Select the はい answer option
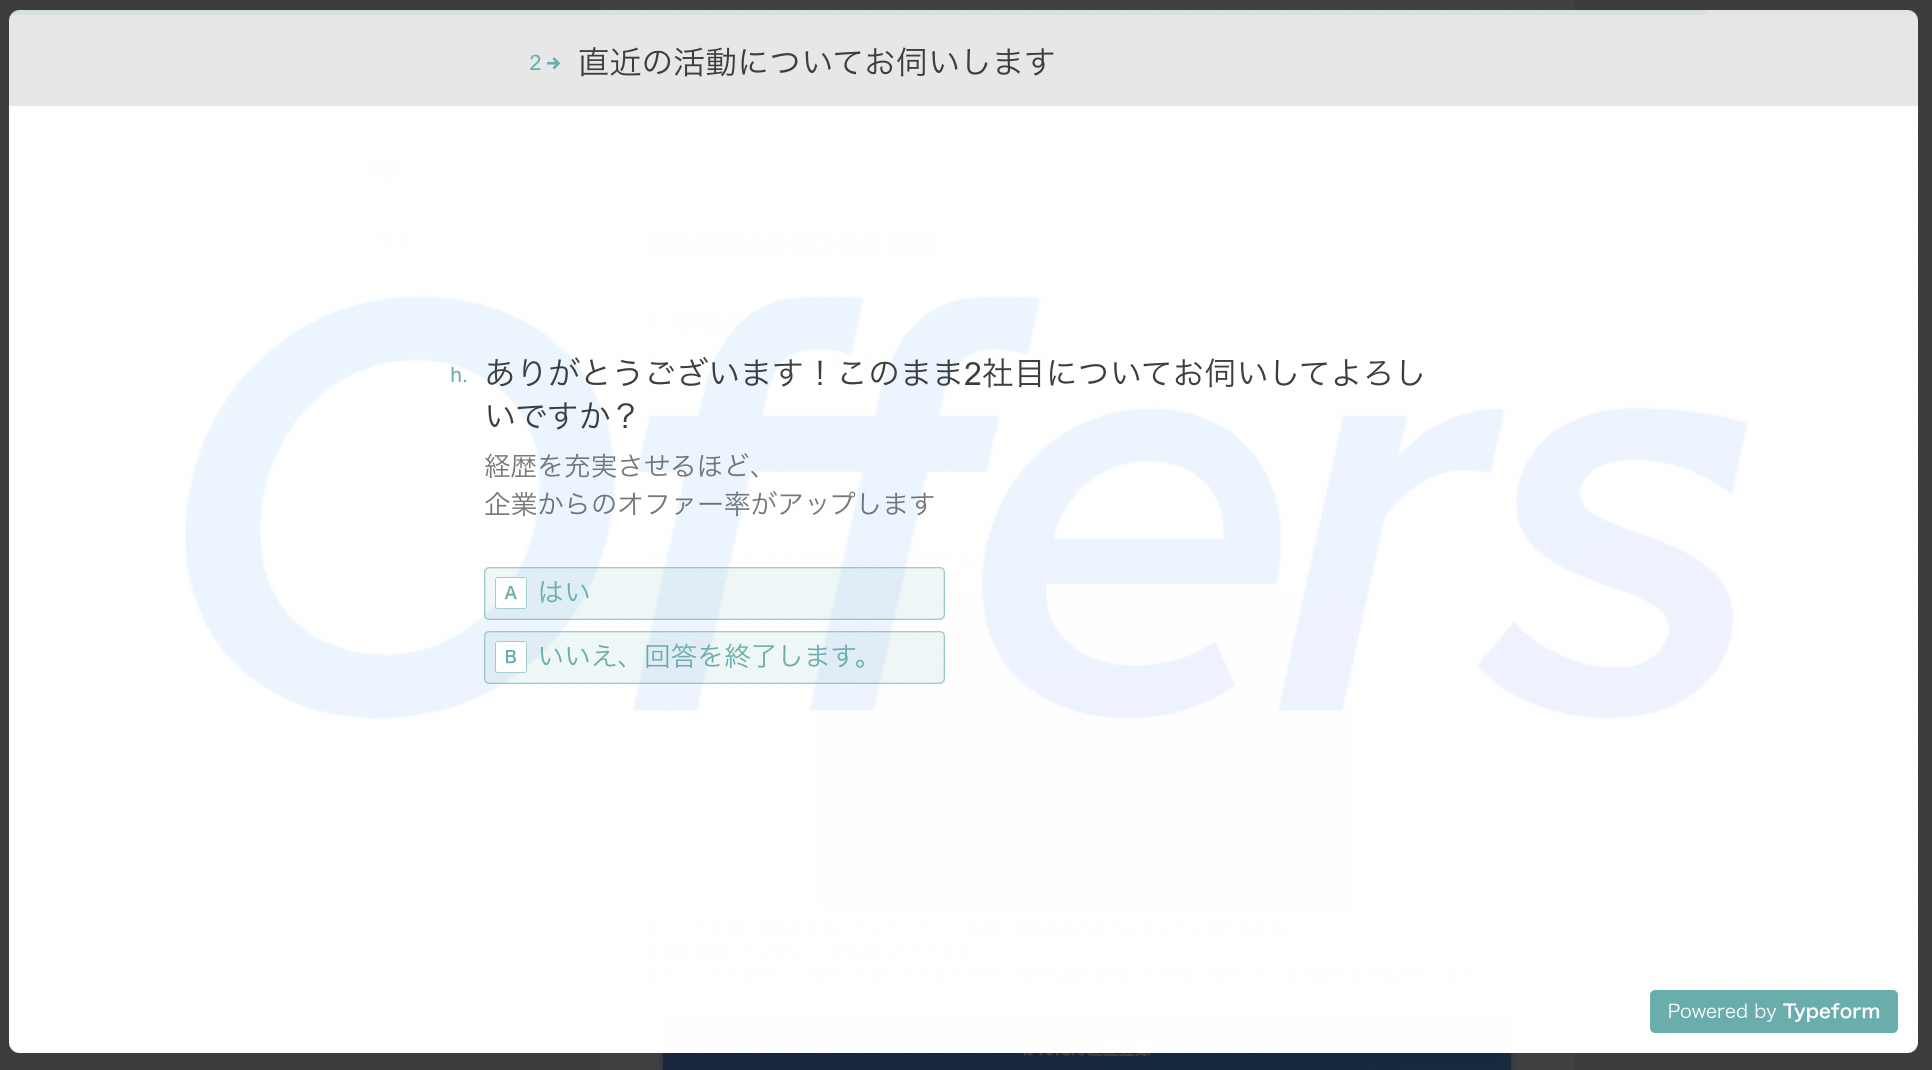Image resolution: width=1932 pixels, height=1070 pixels. coord(714,593)
